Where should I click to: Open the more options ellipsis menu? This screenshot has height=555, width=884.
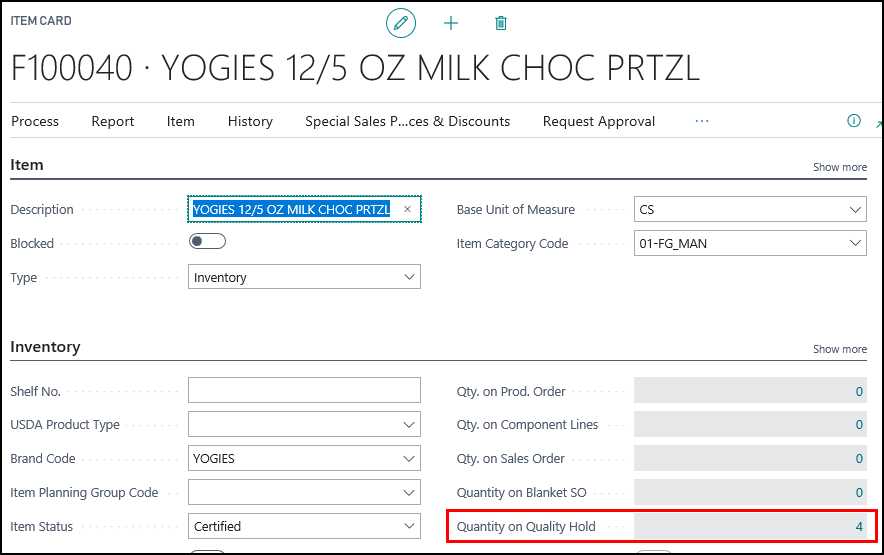tap(701, 121)
